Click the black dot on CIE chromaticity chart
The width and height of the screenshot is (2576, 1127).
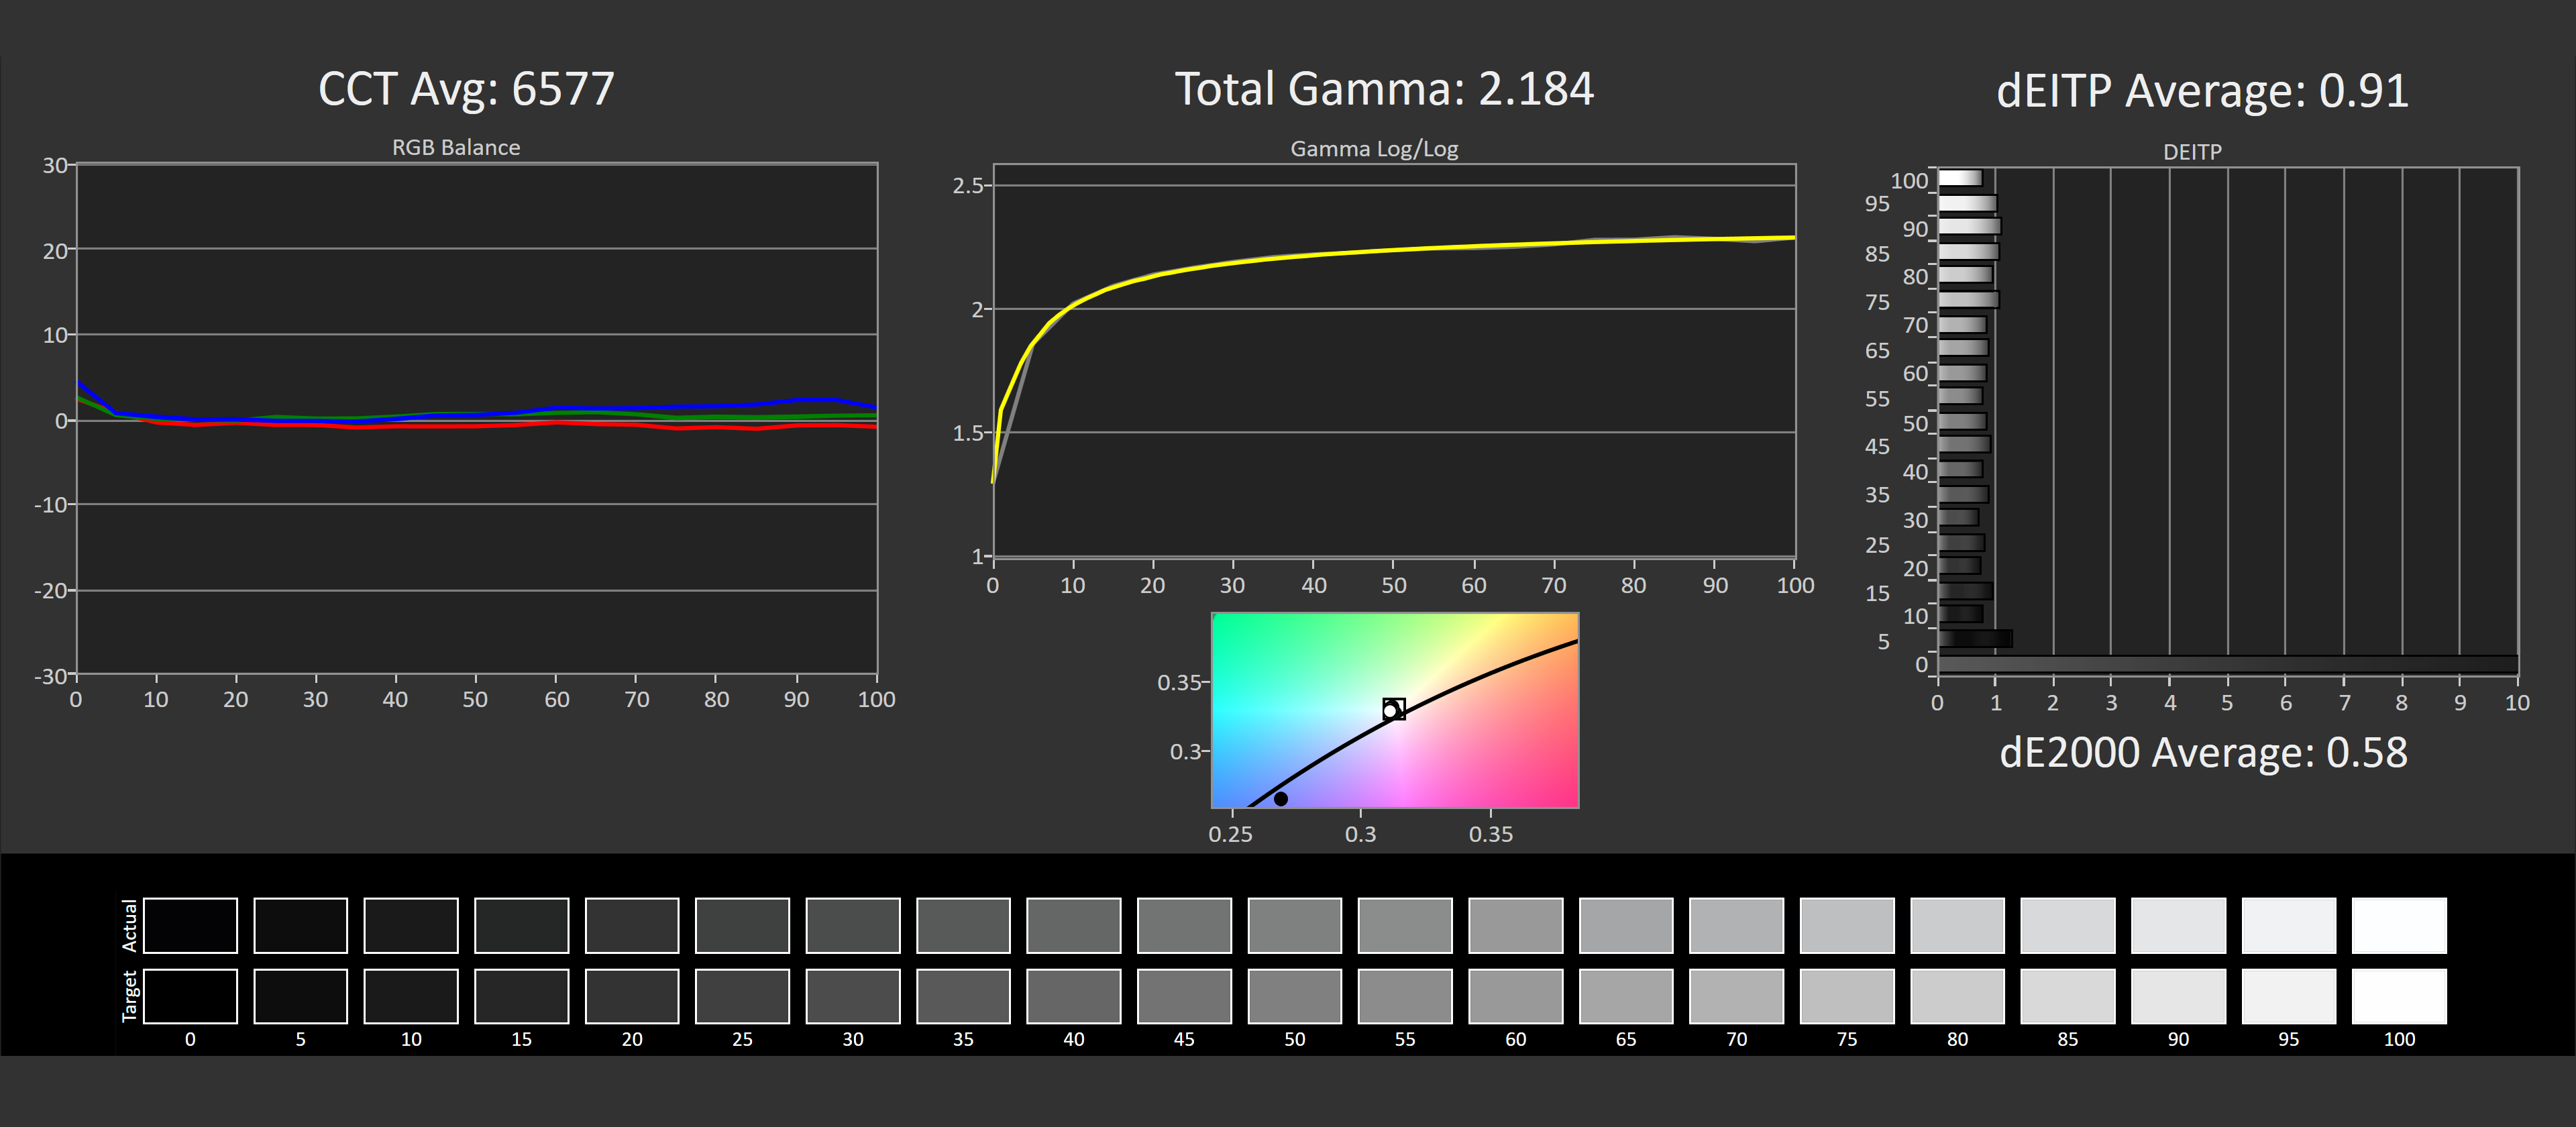1280,799
